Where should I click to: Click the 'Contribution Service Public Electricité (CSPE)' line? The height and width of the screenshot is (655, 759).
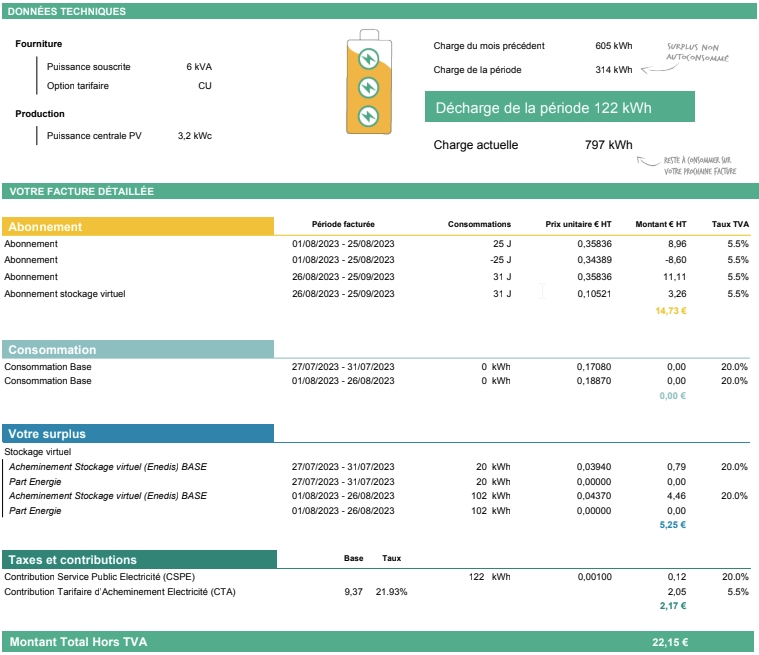point(98,577)
